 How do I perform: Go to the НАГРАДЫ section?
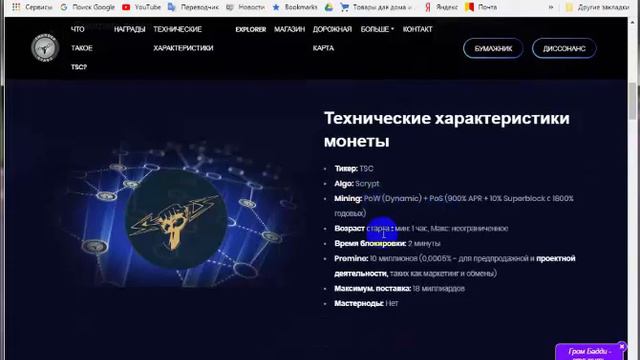(x=129, y=29)
